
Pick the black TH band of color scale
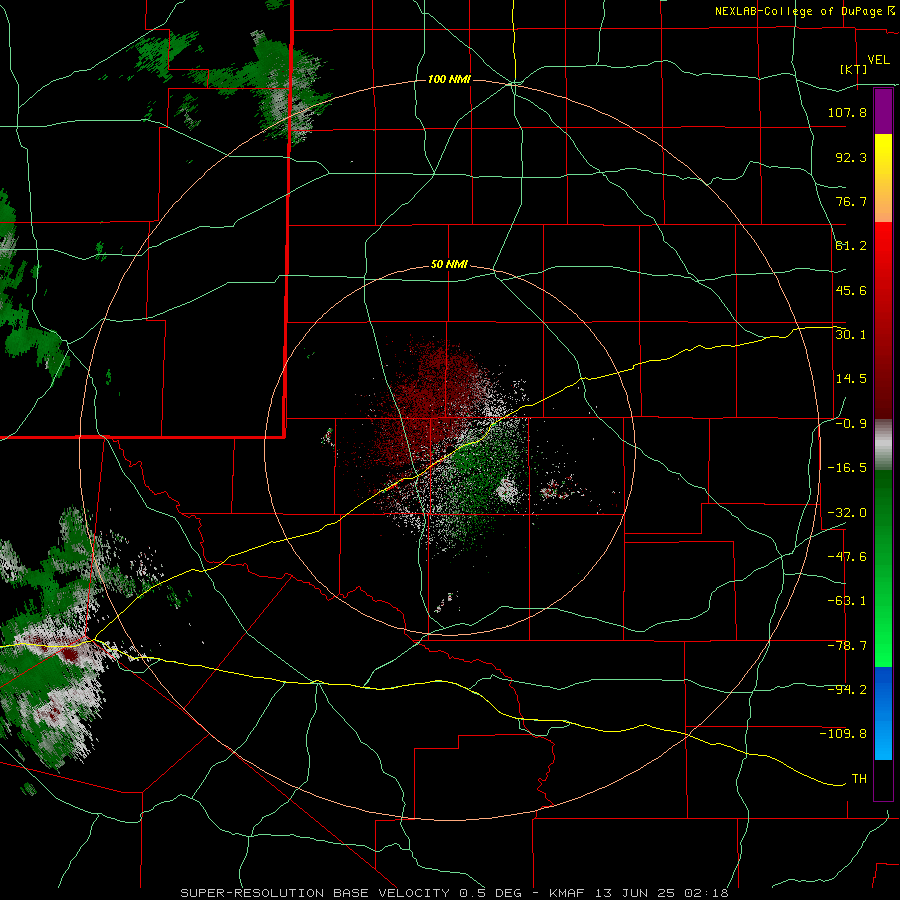tap(883, 779)
